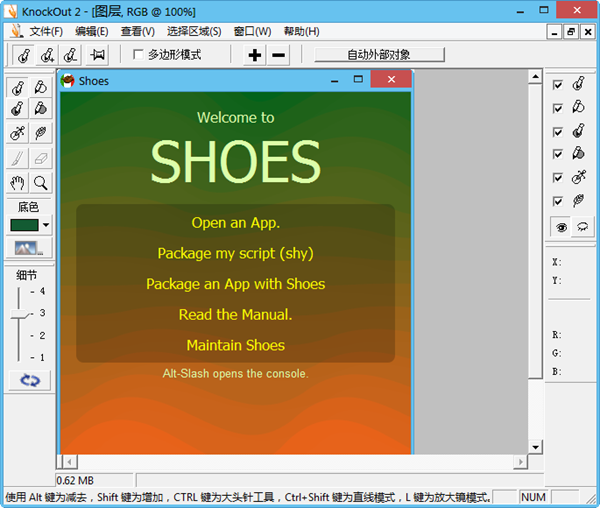The width and height of the screenshot is (600, 508).
Task: Click the Open an App. link
Action: pos(236,223)
